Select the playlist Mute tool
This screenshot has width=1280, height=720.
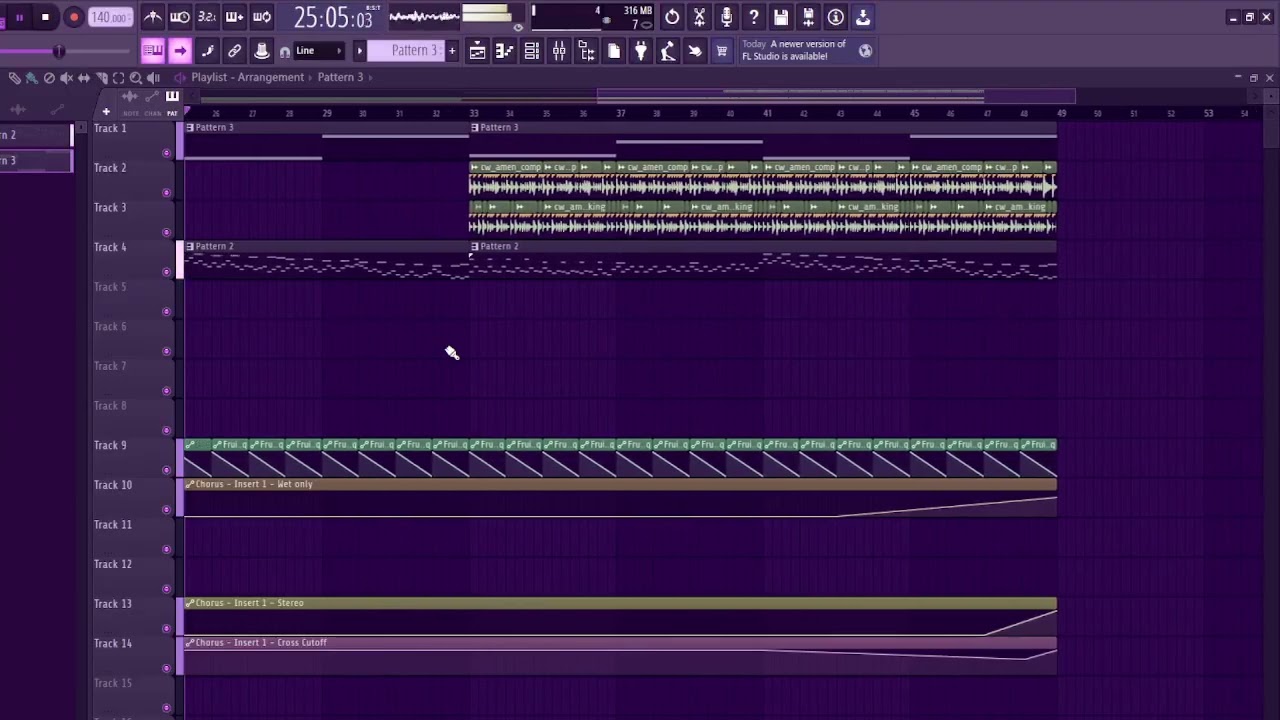[x=66, y=77]
